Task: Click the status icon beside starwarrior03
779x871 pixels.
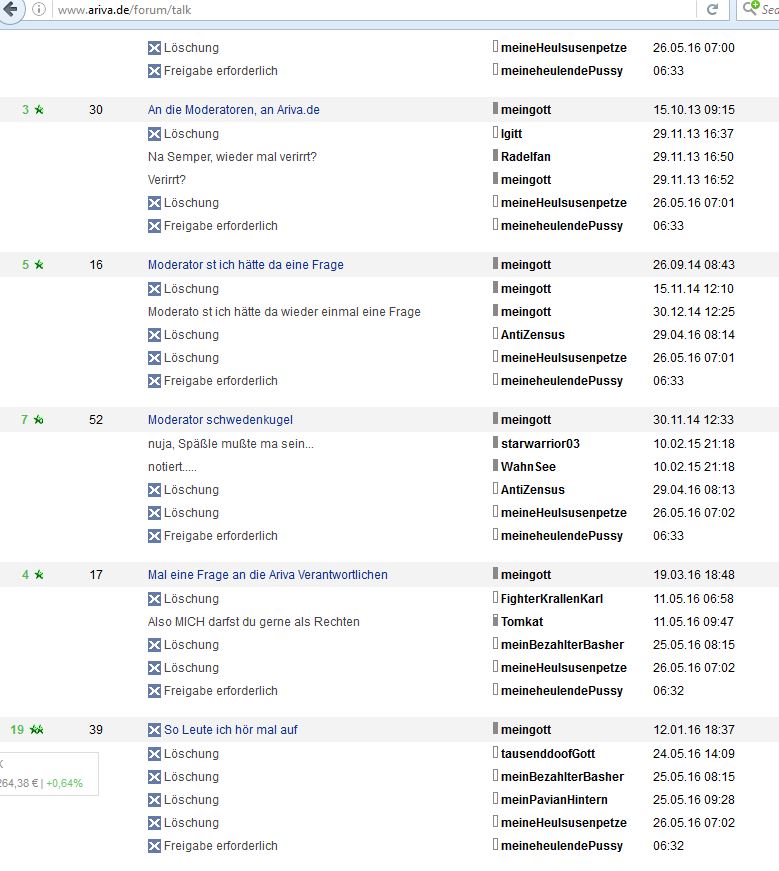Action: (494, 443)
